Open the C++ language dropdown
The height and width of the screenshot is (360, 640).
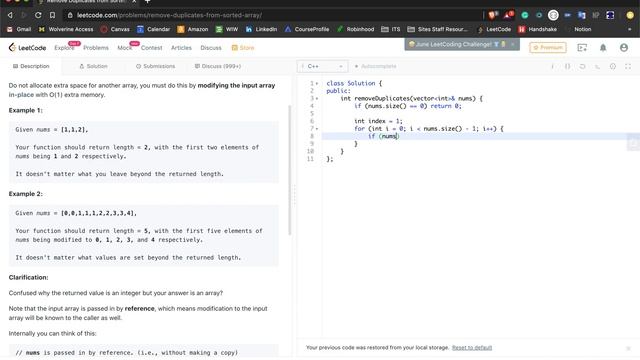pyautogui.click(x=322, y=66)
